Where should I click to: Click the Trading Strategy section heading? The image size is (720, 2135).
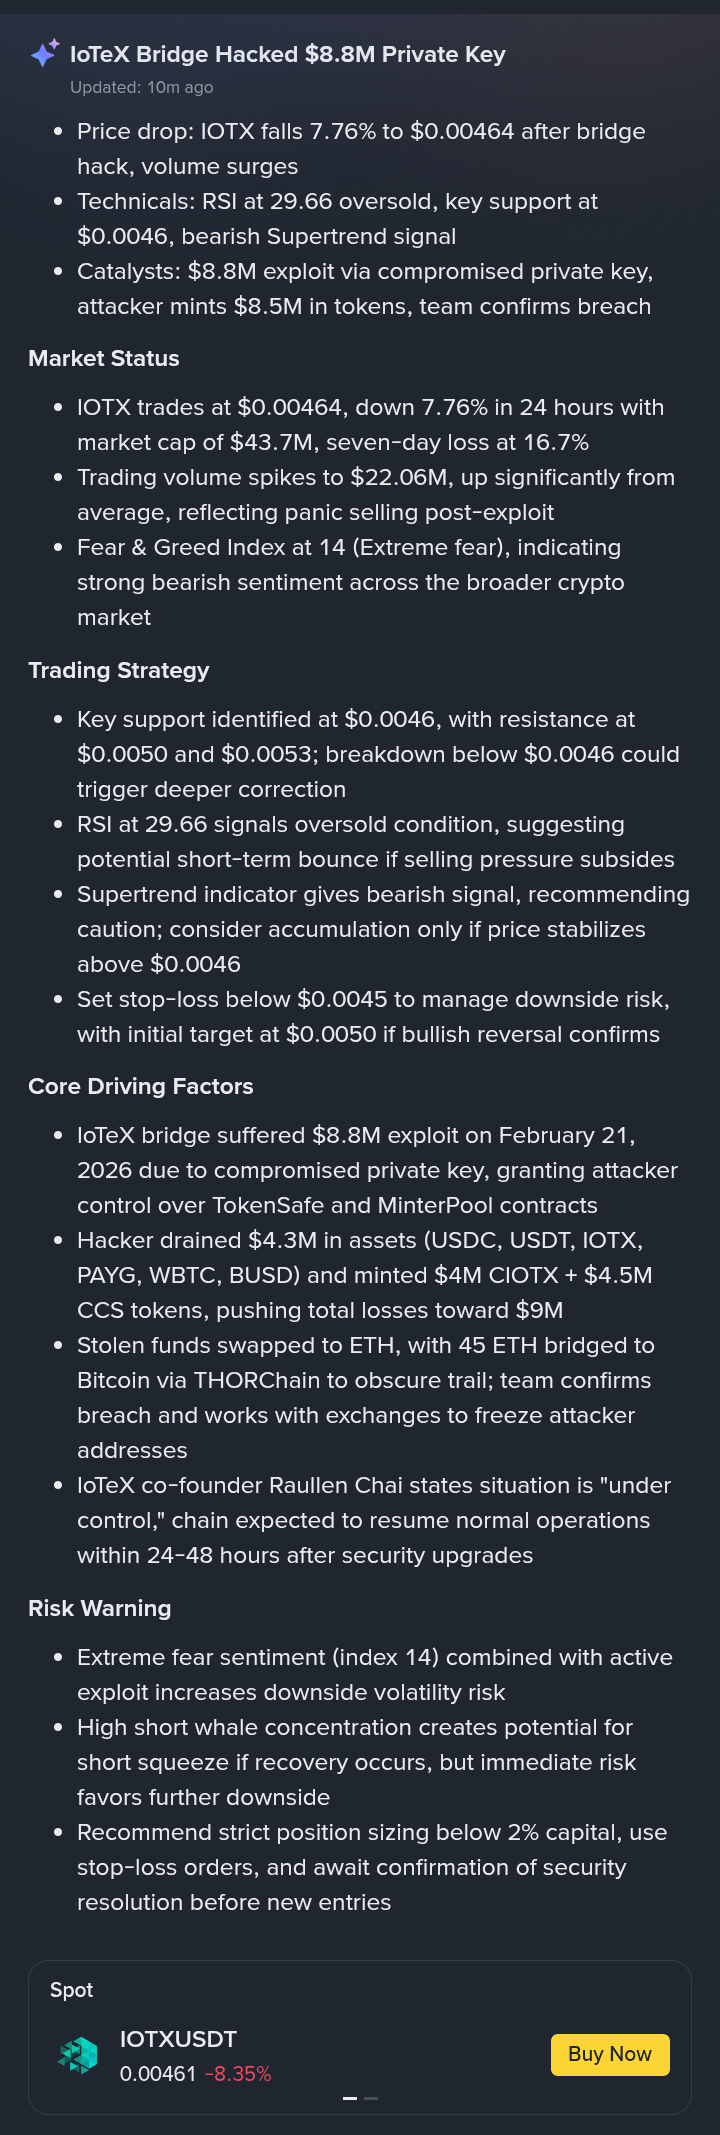pos(119,670)
